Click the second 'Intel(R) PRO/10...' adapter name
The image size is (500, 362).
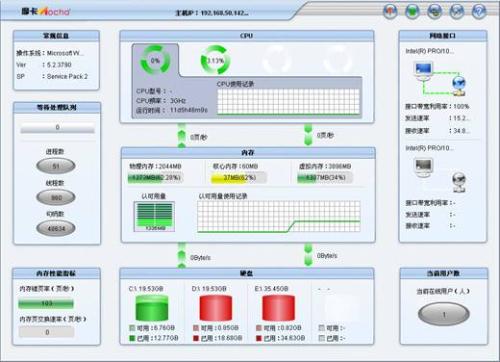429,148
